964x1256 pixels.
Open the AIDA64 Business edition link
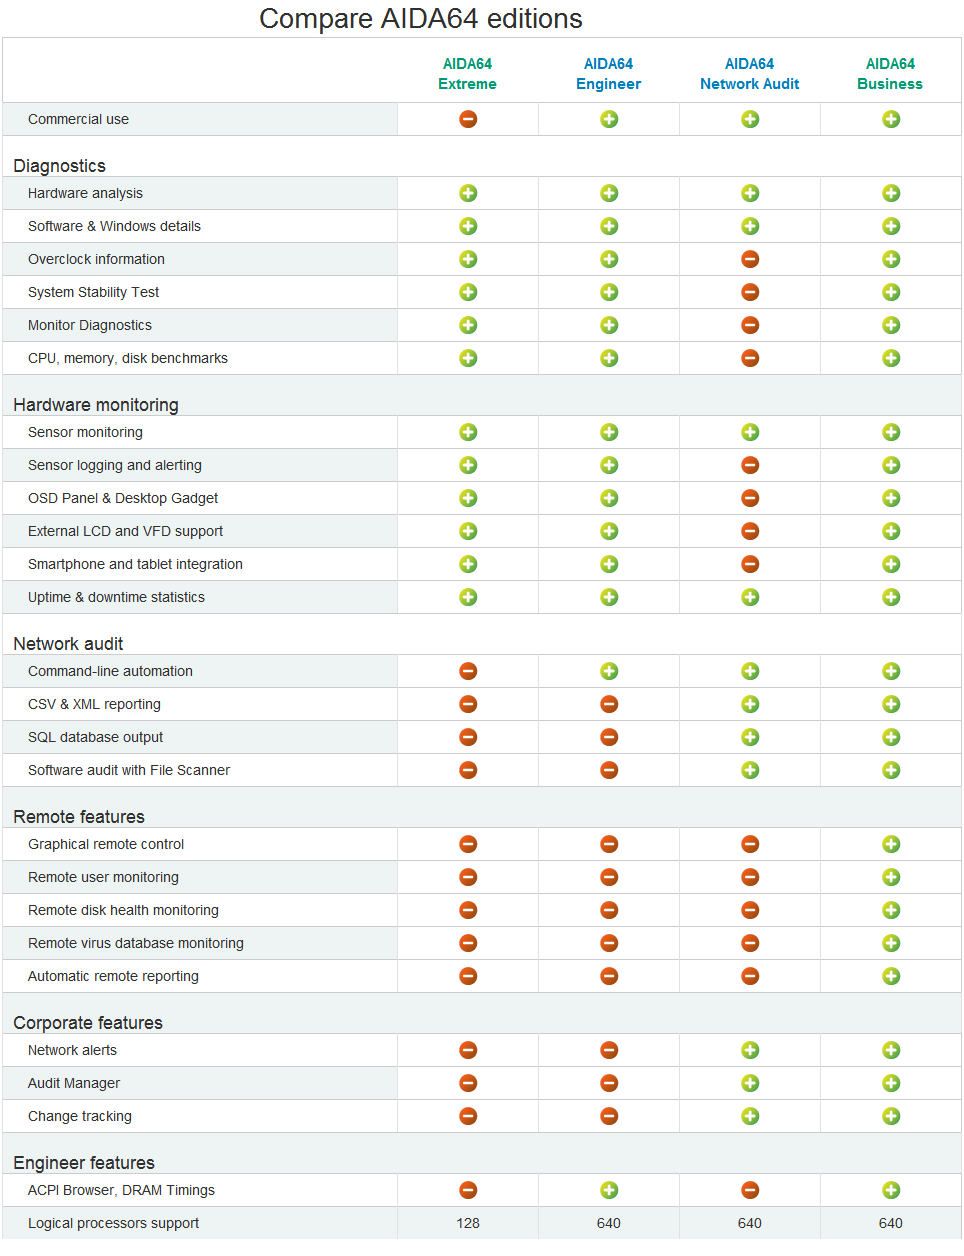click(890, 74)
